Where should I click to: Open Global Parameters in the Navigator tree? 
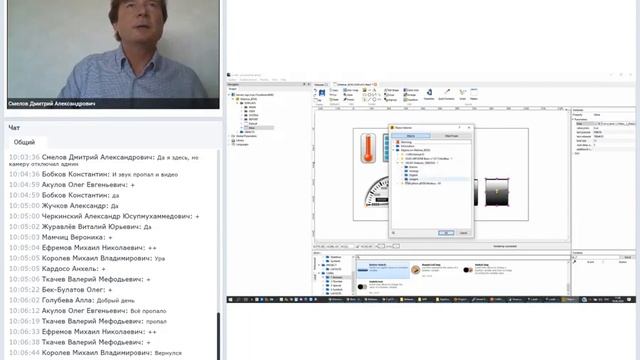point(245,136)
